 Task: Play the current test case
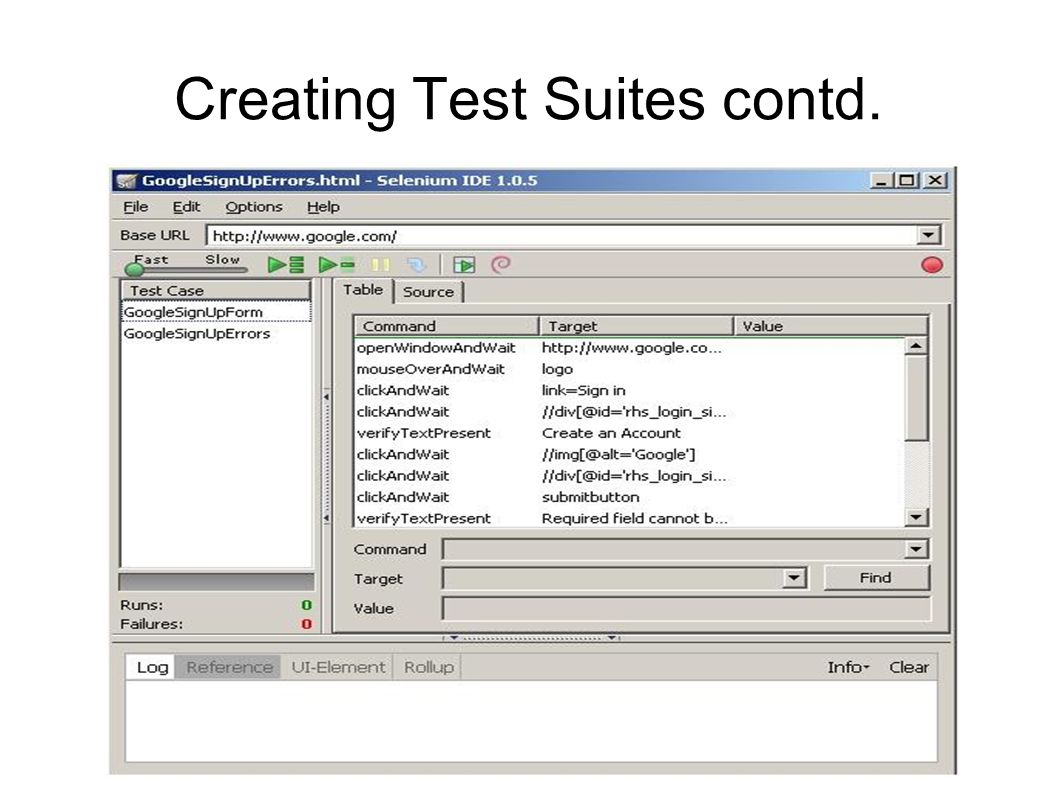[337, 265]
